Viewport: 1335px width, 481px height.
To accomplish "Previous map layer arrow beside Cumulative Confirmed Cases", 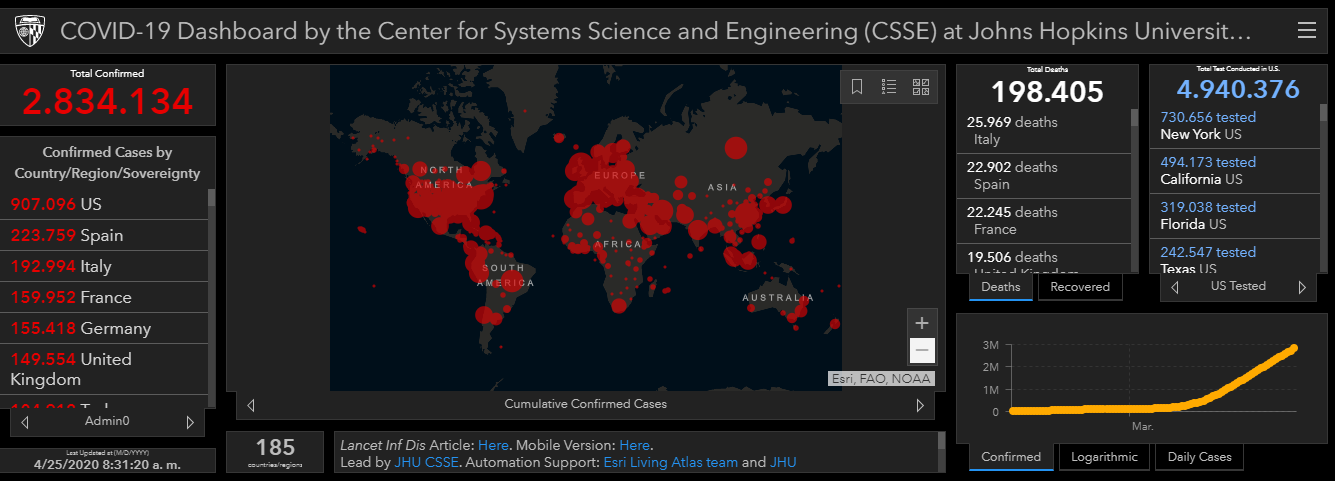I will coord(251,405).
